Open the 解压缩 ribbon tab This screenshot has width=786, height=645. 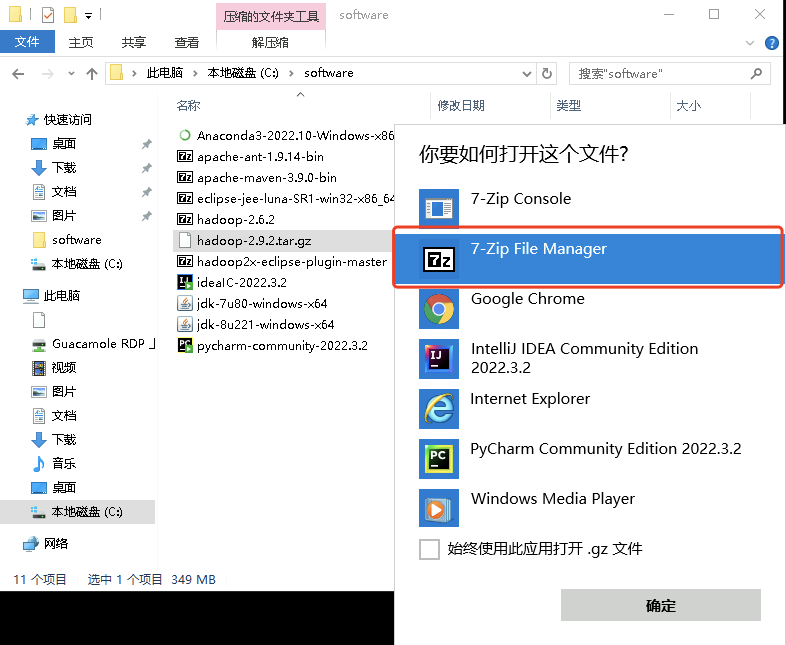point(270,43)
